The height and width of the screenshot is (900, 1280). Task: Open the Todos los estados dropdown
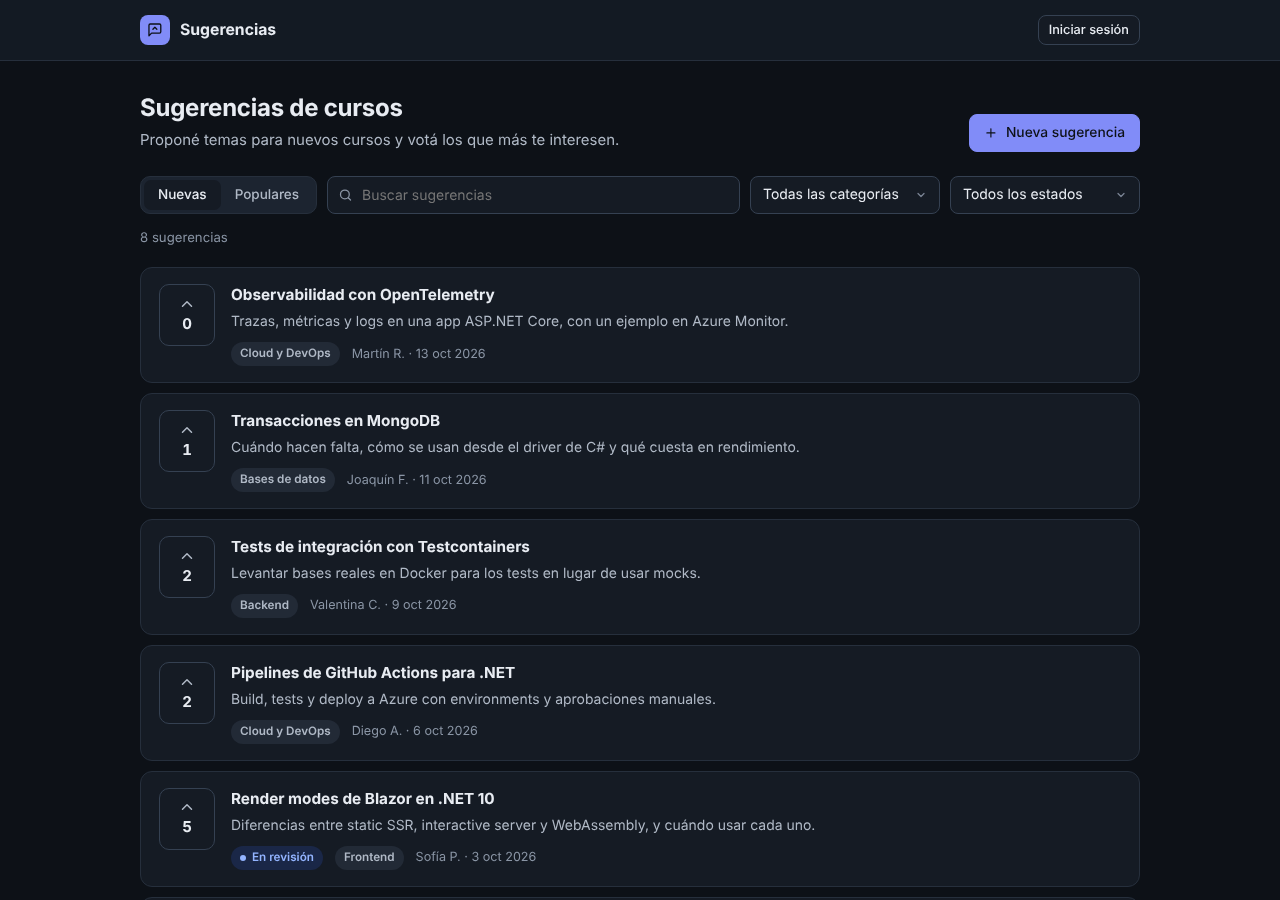pyautogui.click(x=1045, y=195)
